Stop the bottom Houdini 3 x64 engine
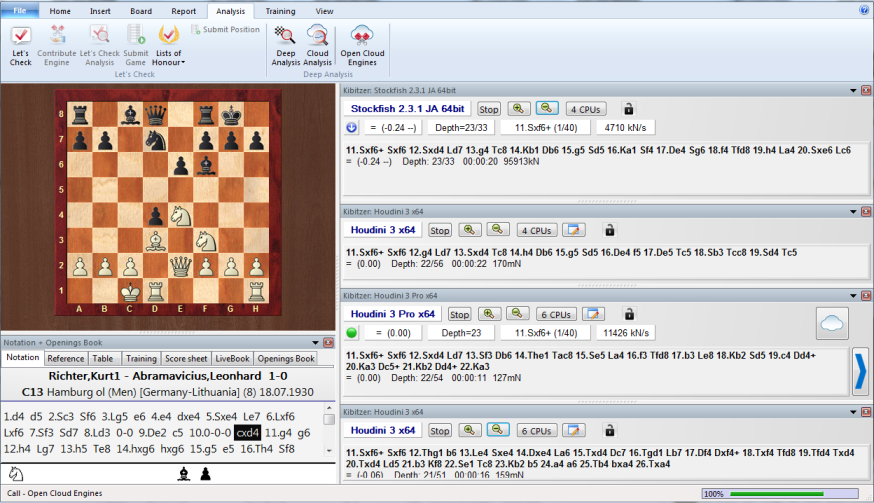 coord(440,431)
